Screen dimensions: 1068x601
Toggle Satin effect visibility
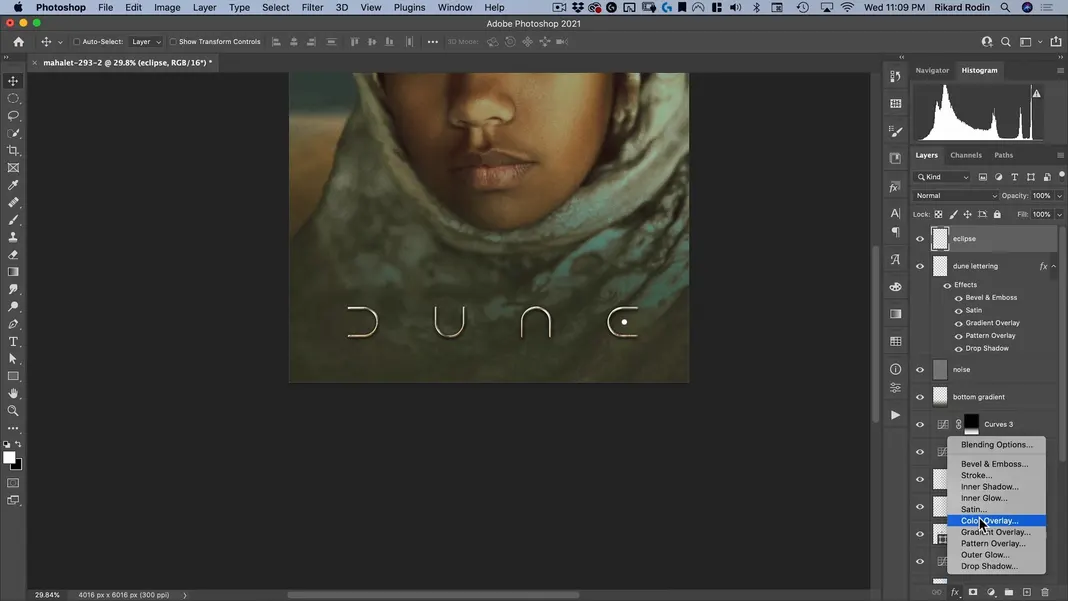958,311
